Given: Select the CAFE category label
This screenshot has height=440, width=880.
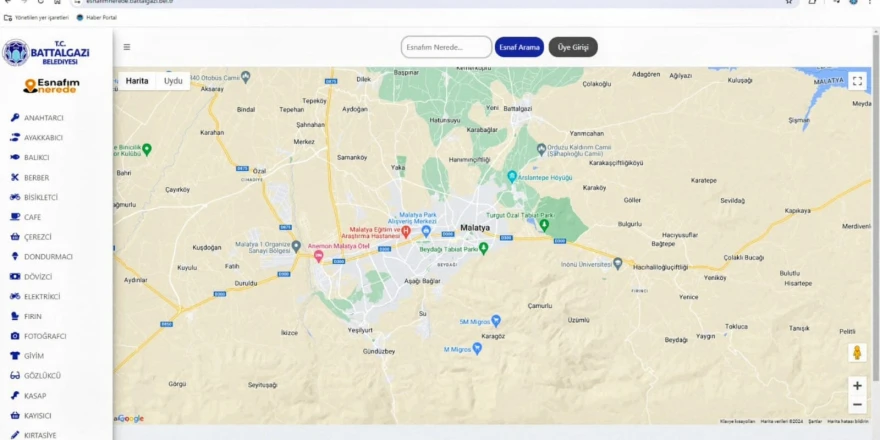Looking at the screenshot, I should point(33,217).
